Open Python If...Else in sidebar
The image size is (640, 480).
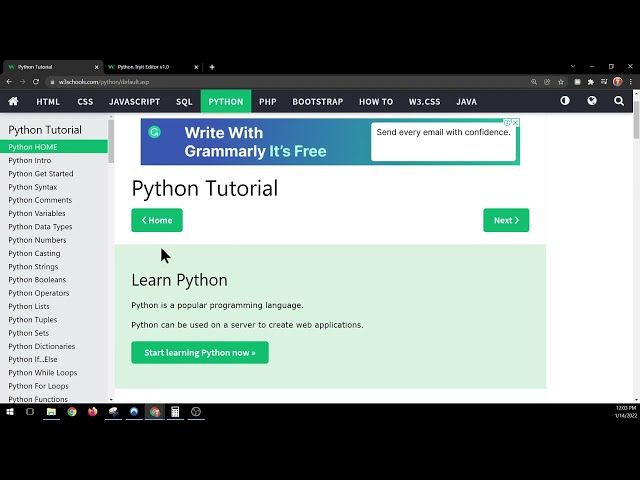click(x=33, y=360)
